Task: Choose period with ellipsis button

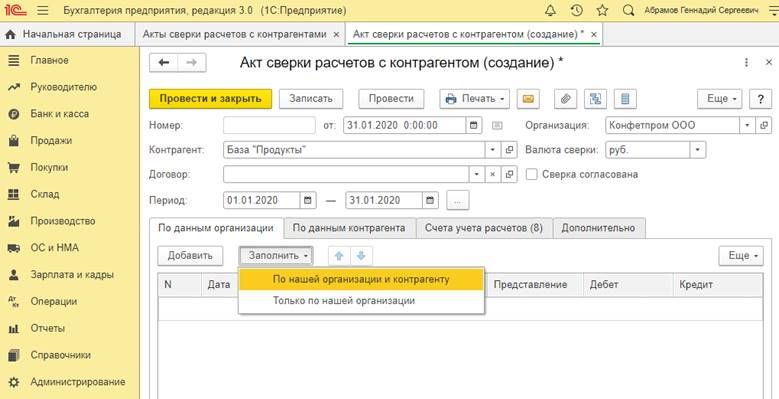Action: [458, 201]
